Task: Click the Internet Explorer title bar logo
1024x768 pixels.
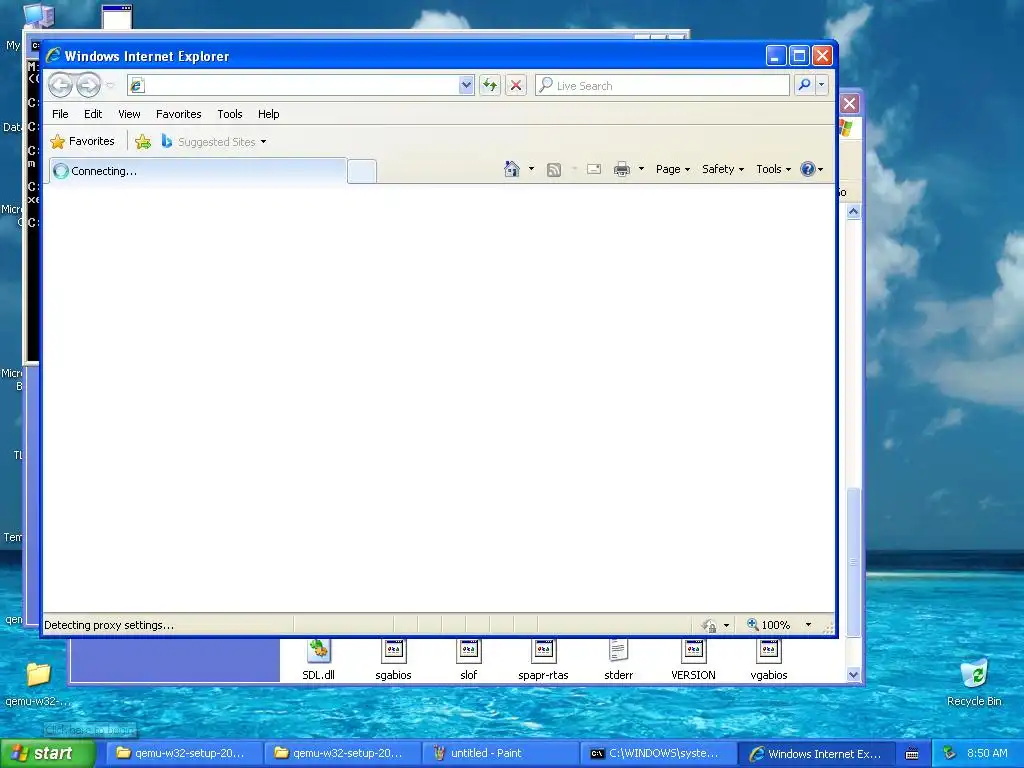Action: 53,56
